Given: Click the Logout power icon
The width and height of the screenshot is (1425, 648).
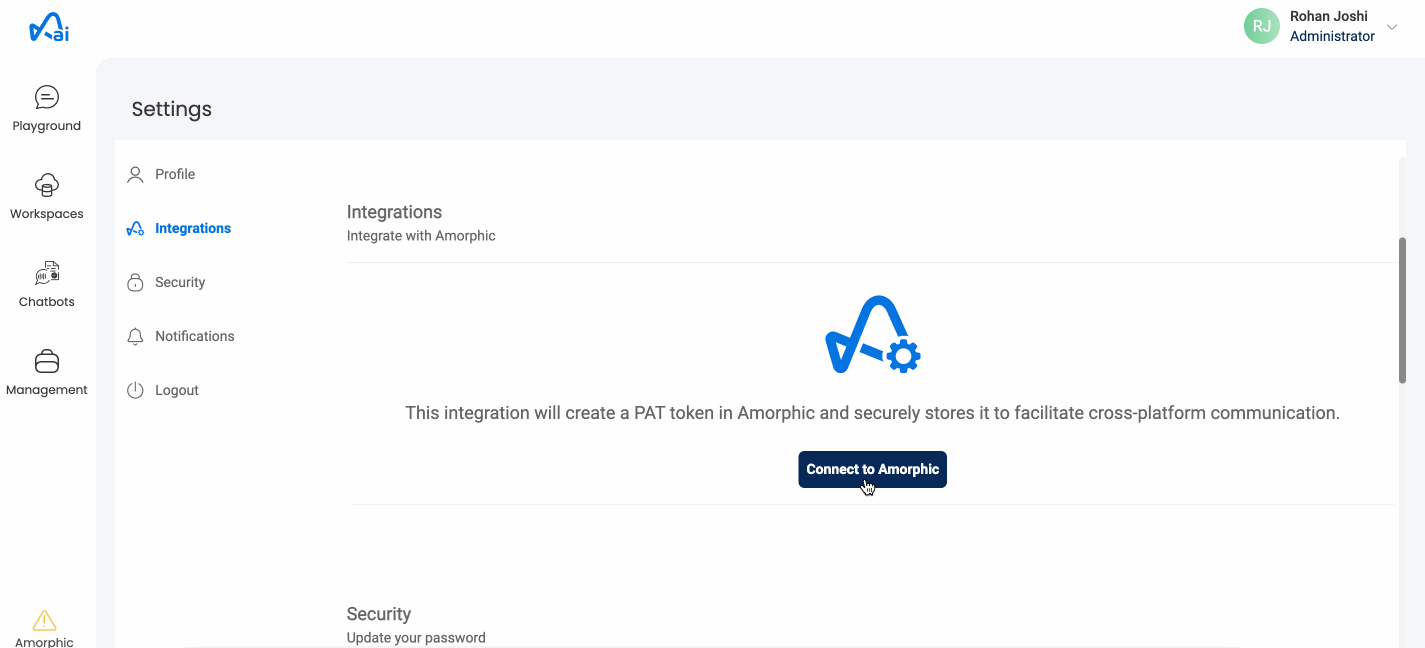Looking at the screenshot, I should 136,391.
